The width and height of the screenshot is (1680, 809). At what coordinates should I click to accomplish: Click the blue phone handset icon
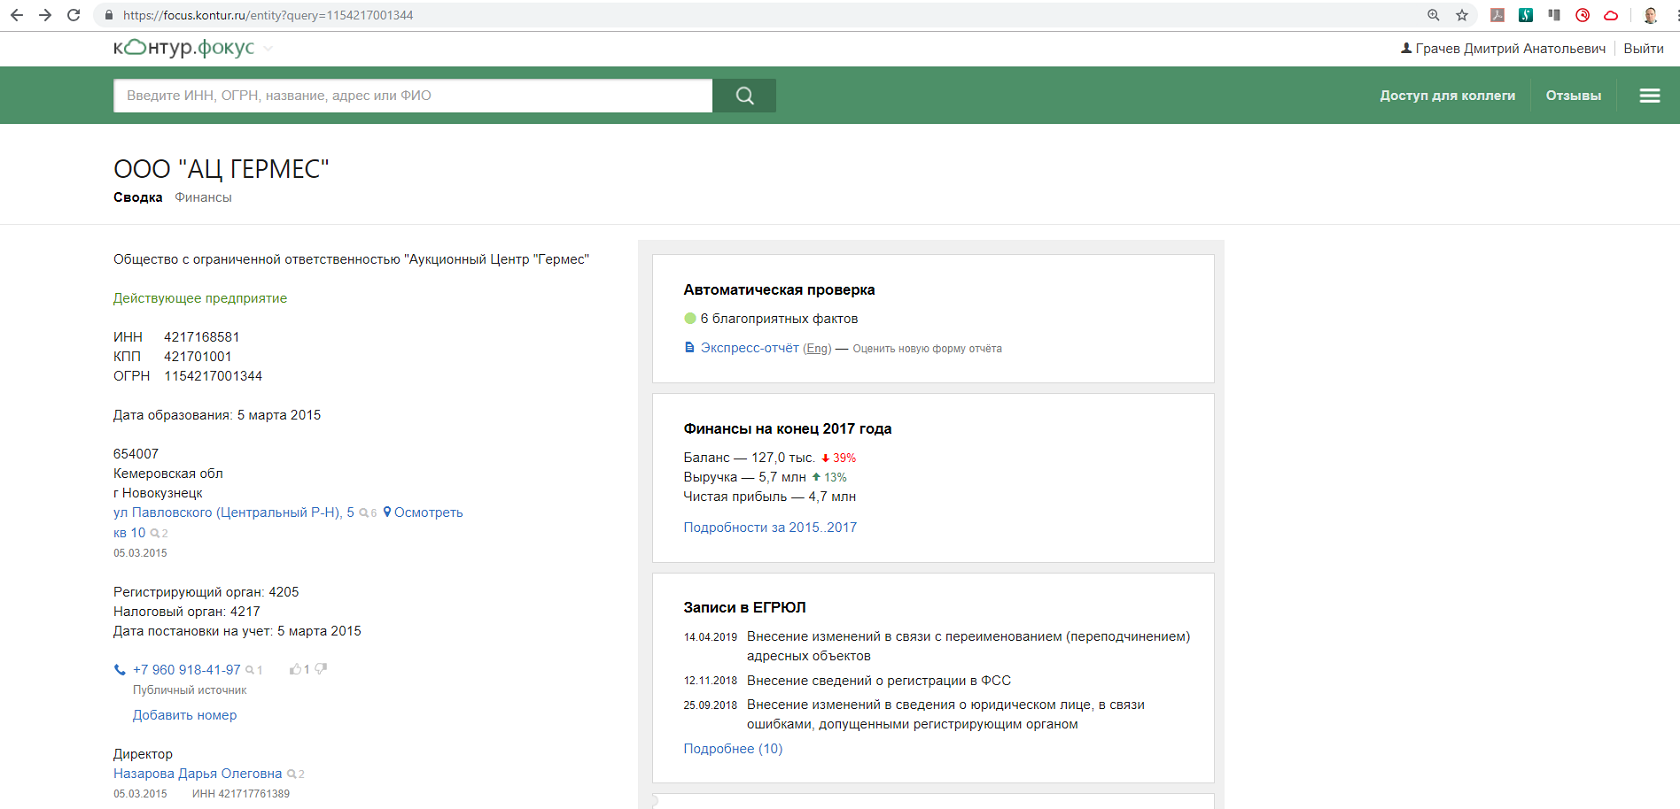120,670
